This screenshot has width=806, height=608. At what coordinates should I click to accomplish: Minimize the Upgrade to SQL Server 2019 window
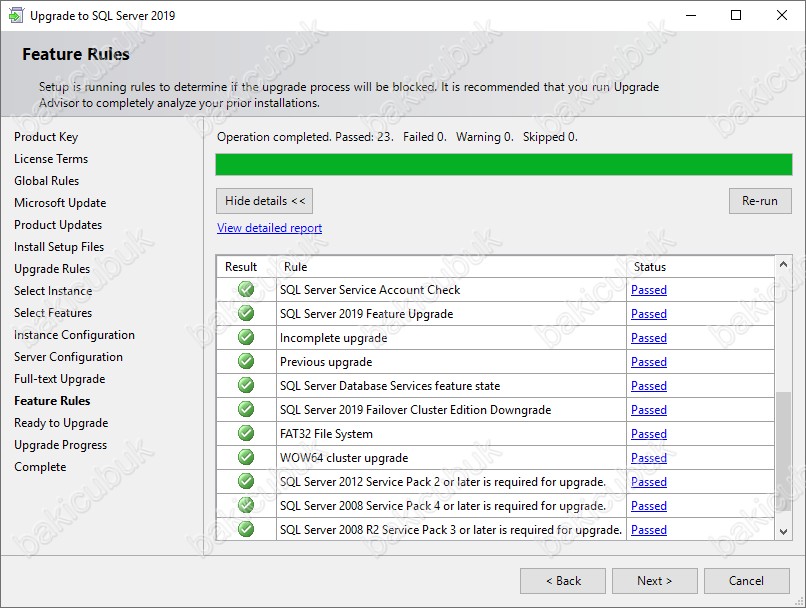point(691,15)
